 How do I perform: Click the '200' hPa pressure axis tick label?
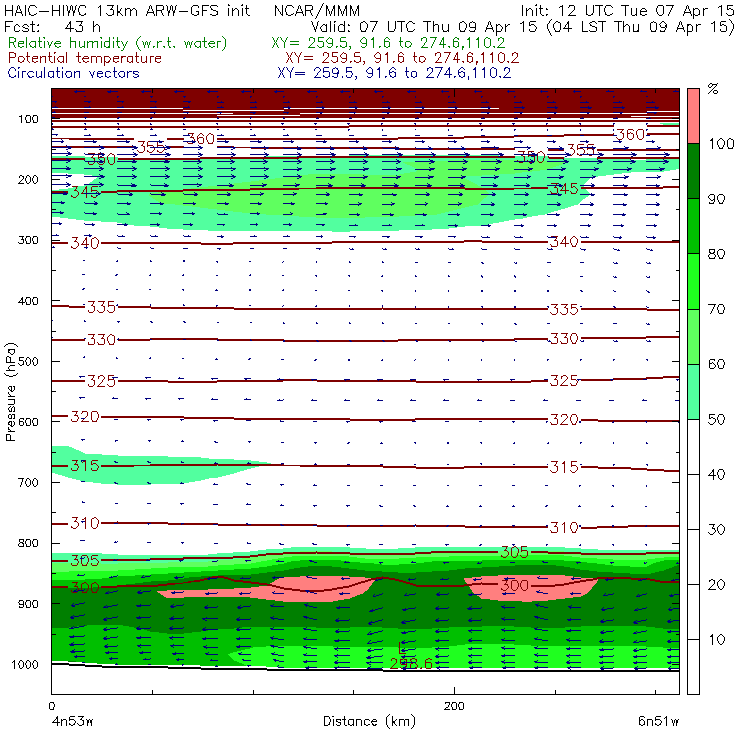click(28, 179)
